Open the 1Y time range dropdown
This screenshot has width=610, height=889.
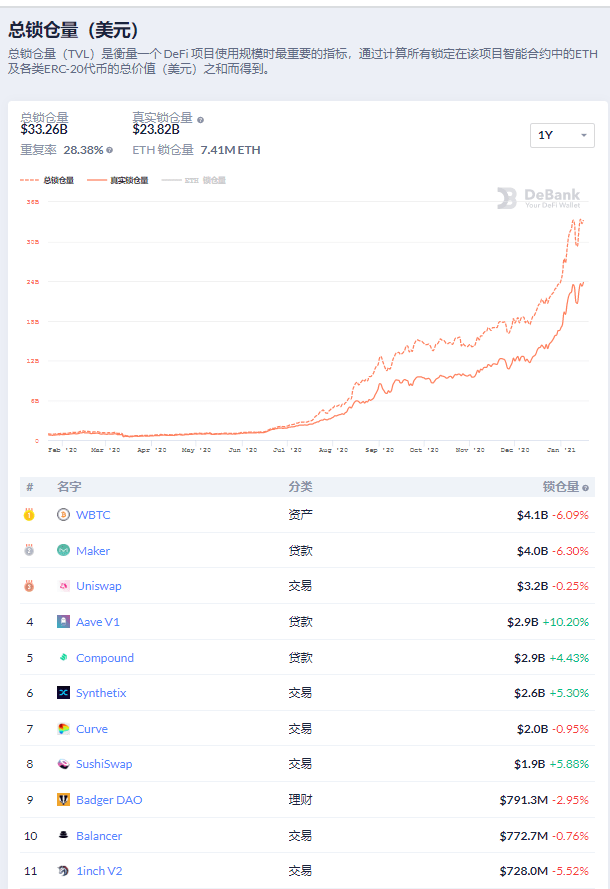pyautogui.click(x=562, y=136)
